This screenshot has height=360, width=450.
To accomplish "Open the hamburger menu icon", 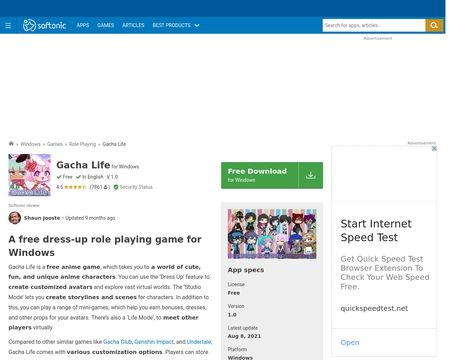I will [8, 25].
